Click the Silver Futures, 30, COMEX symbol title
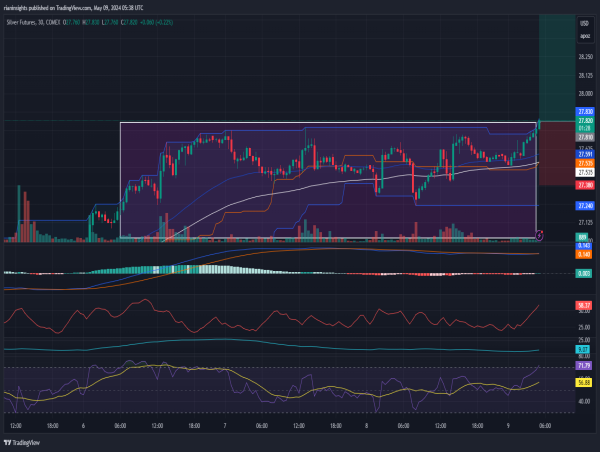 tap(33, 23)
